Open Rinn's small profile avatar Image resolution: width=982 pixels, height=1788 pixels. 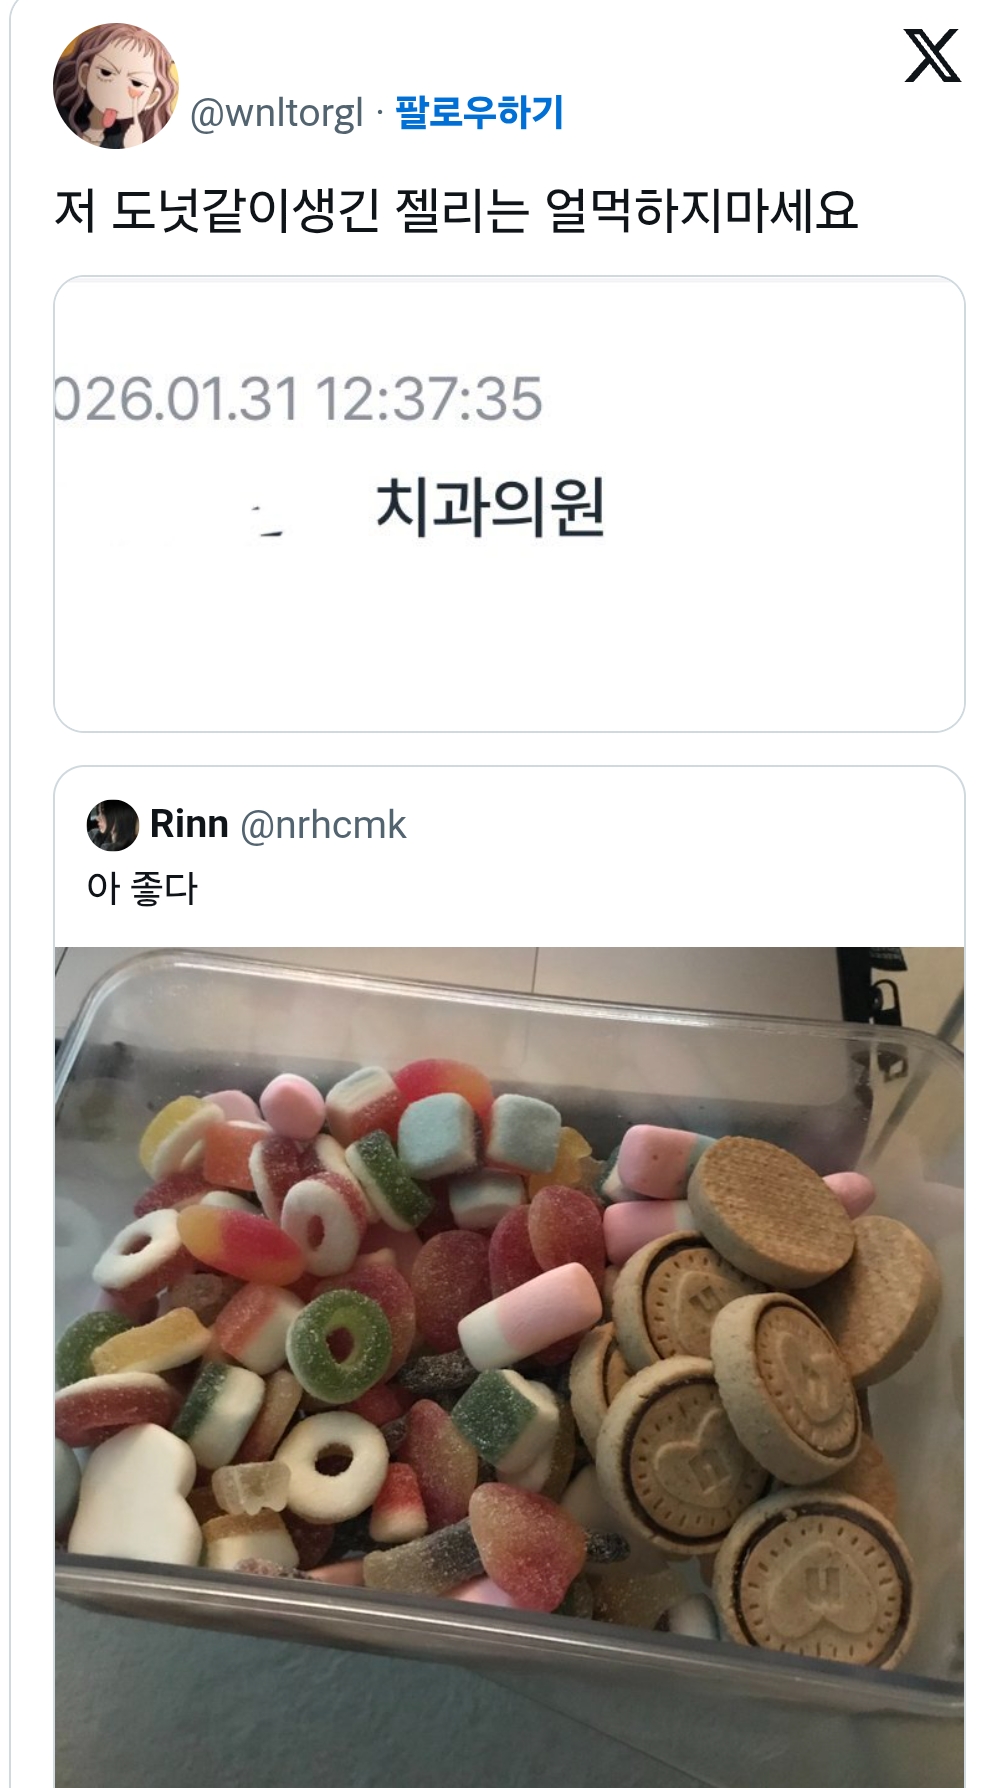pos(112,825)
